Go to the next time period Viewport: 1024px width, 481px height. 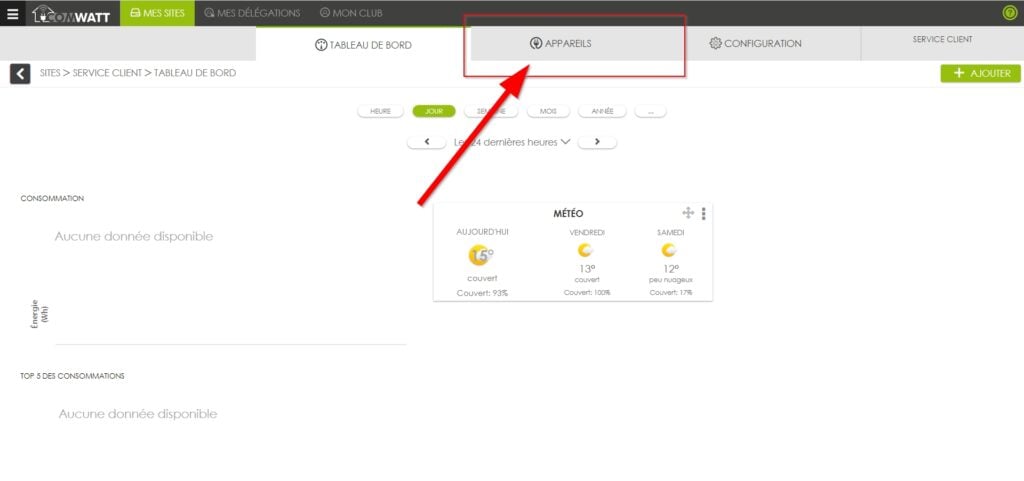coord(597,142)
